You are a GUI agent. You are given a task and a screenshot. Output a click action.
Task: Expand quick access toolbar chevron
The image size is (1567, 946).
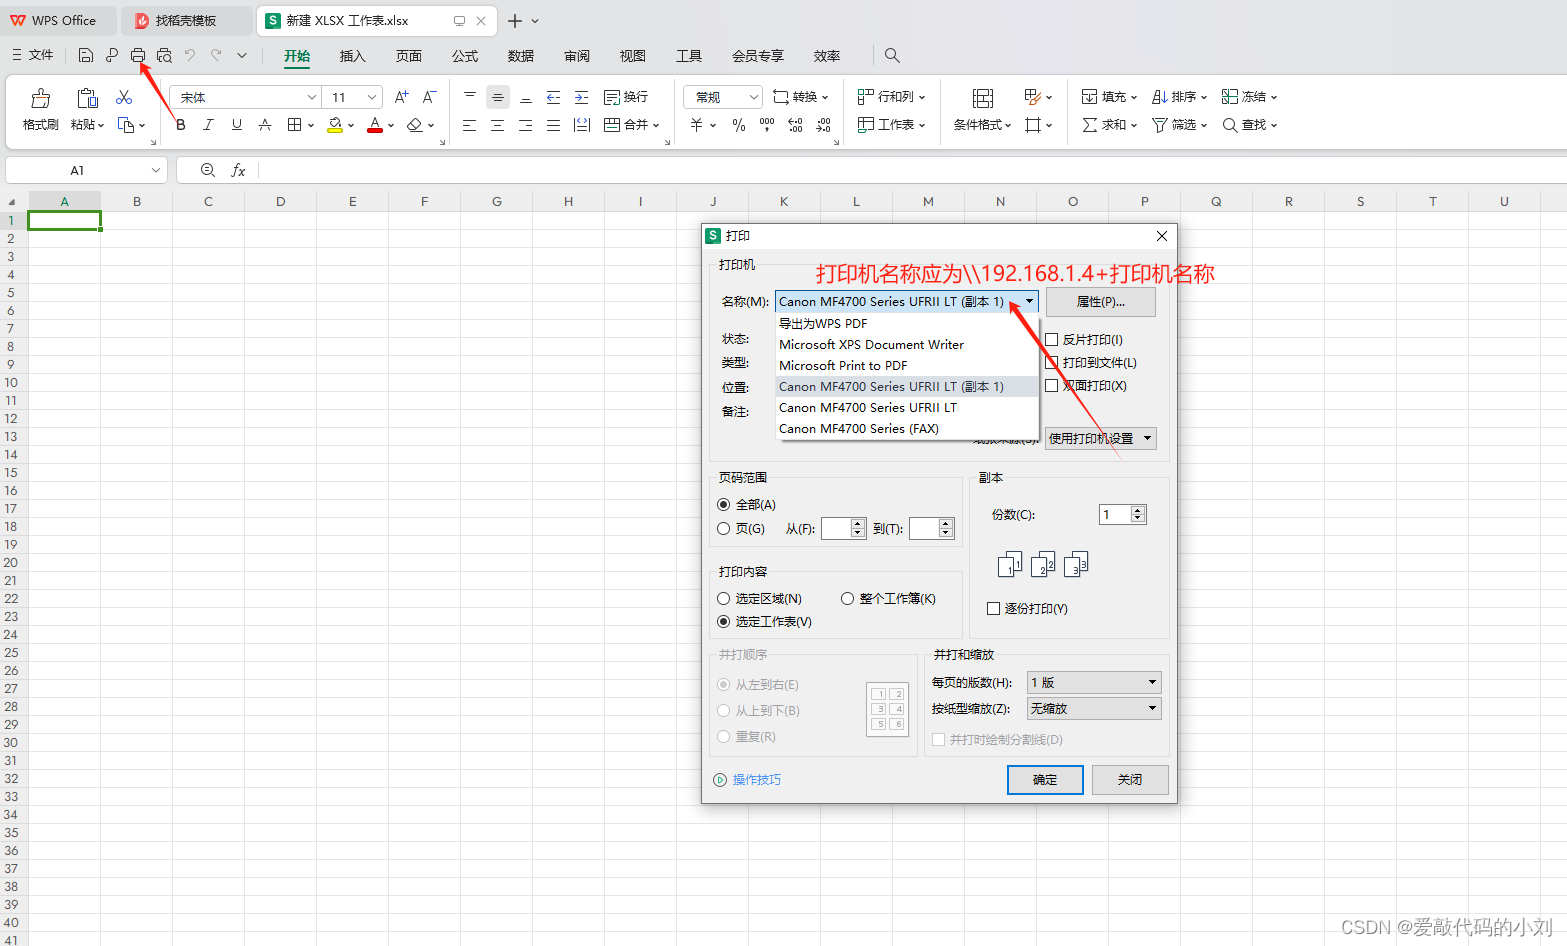pos(242,55)
